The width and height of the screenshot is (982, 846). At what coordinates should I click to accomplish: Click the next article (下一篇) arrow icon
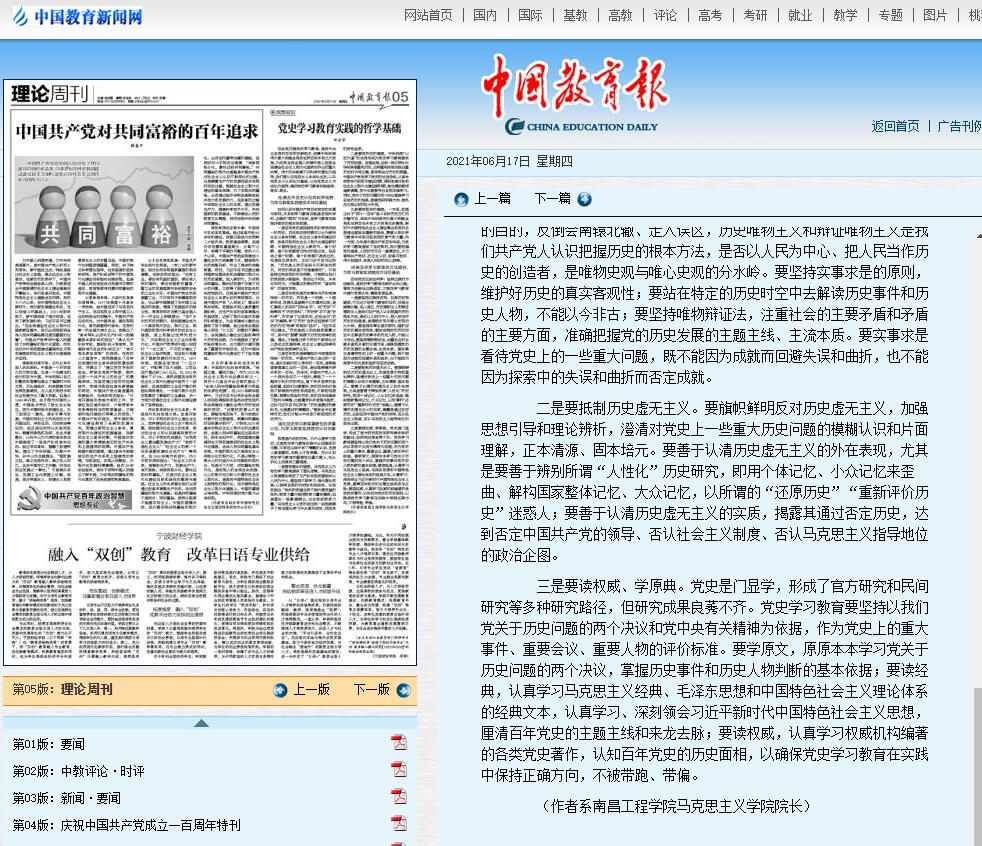pos(584,199)
